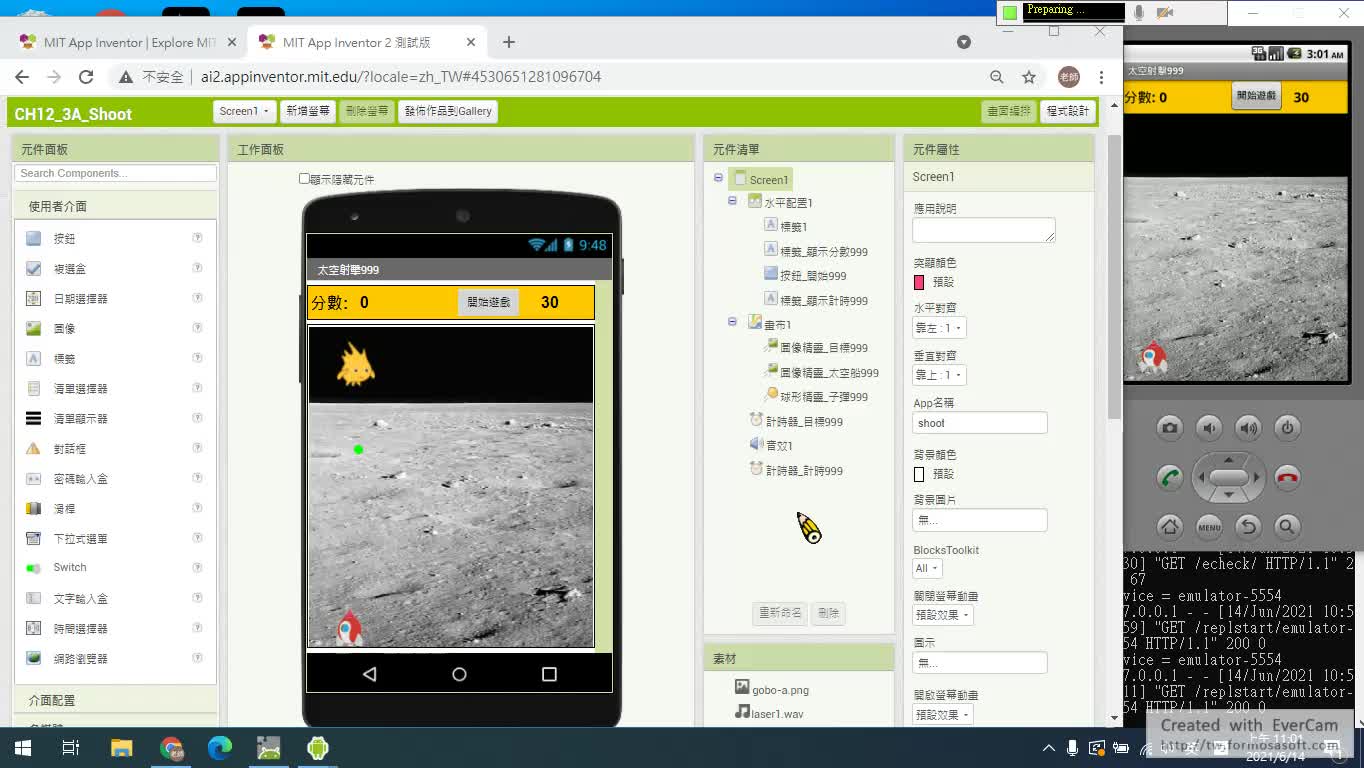Switch to 程式設計 blocks editor

pyautogui.click(x=1068, y=111)
